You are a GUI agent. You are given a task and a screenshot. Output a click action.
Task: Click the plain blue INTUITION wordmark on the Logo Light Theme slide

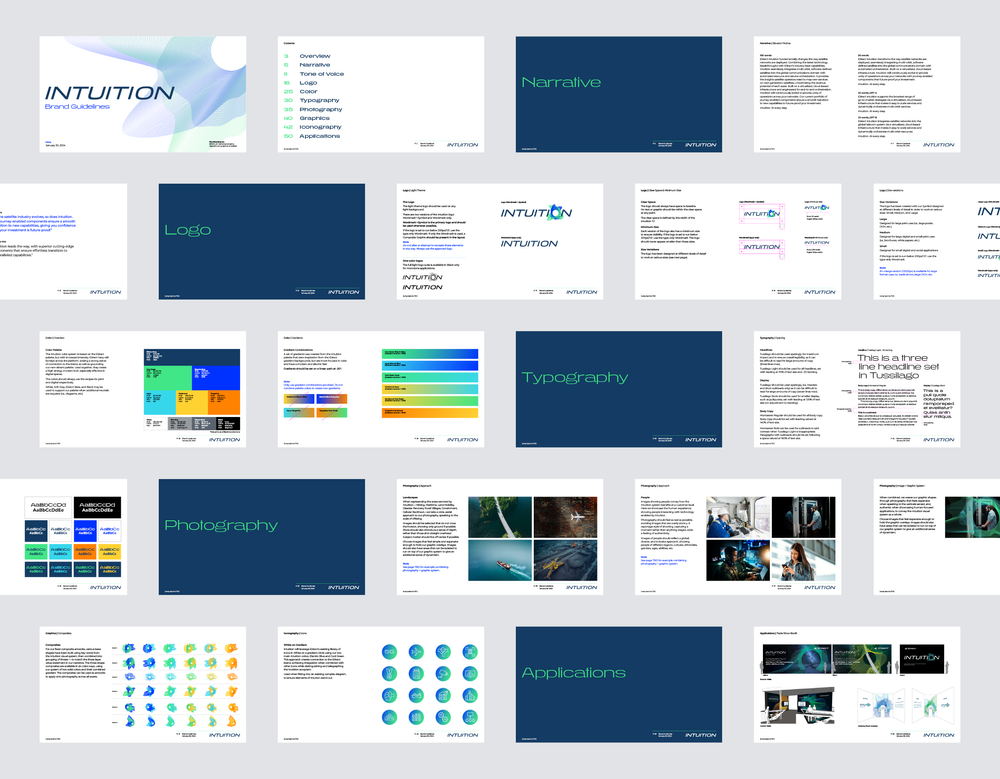click(529, 244)
